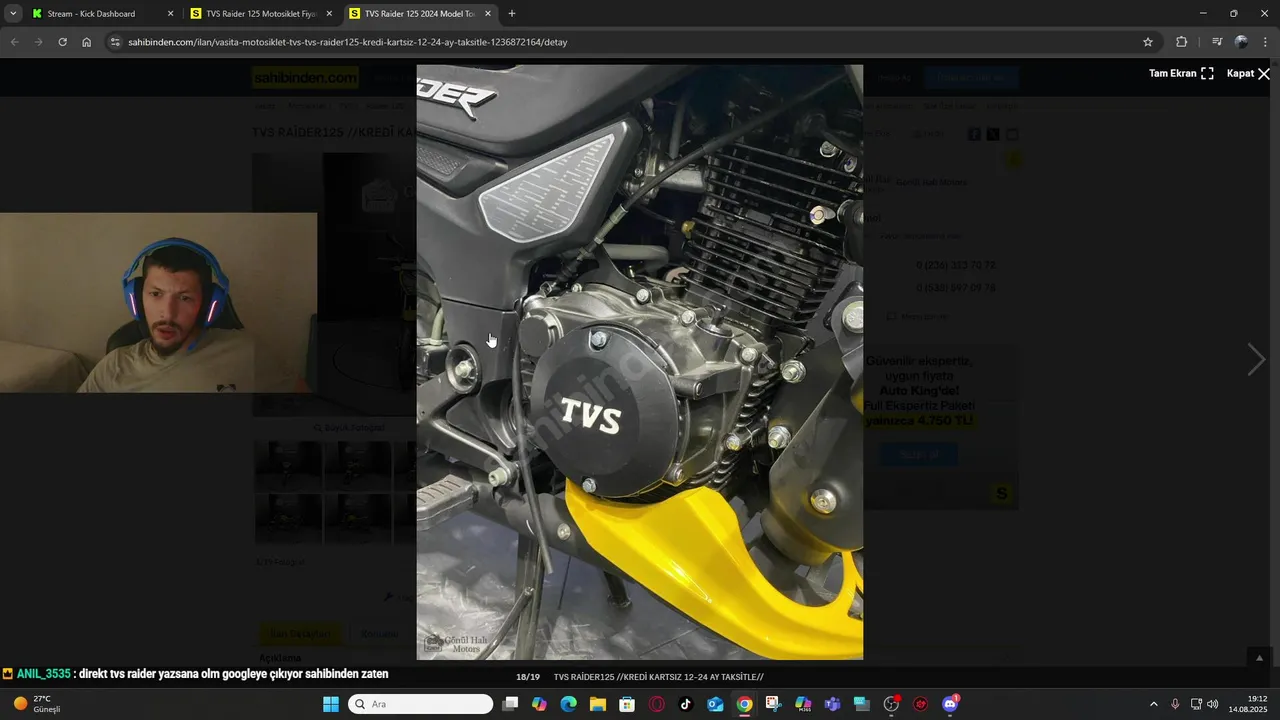The height and width of the screenshot is (720, 1280).
Task: Open TikTok from the taskbar
Action: click(x=686, y=704)
